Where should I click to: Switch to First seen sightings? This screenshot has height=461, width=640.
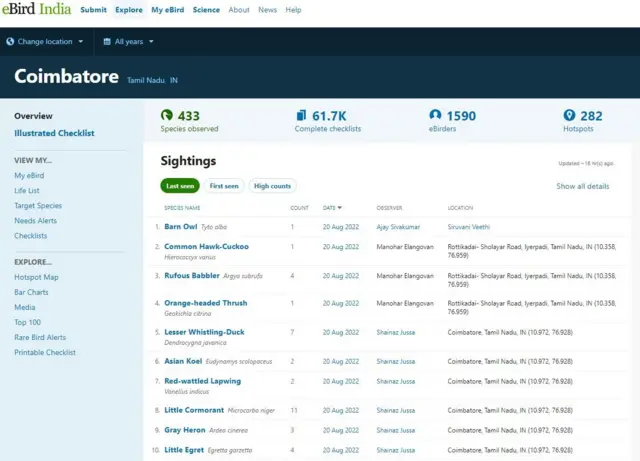coord(224,186)
